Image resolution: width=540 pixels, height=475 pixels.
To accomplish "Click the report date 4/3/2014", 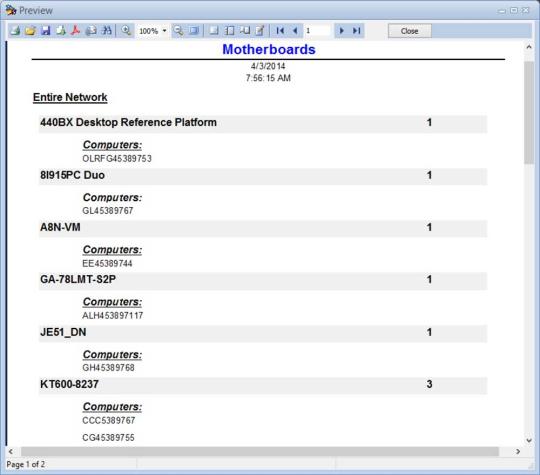I will 268,66.
